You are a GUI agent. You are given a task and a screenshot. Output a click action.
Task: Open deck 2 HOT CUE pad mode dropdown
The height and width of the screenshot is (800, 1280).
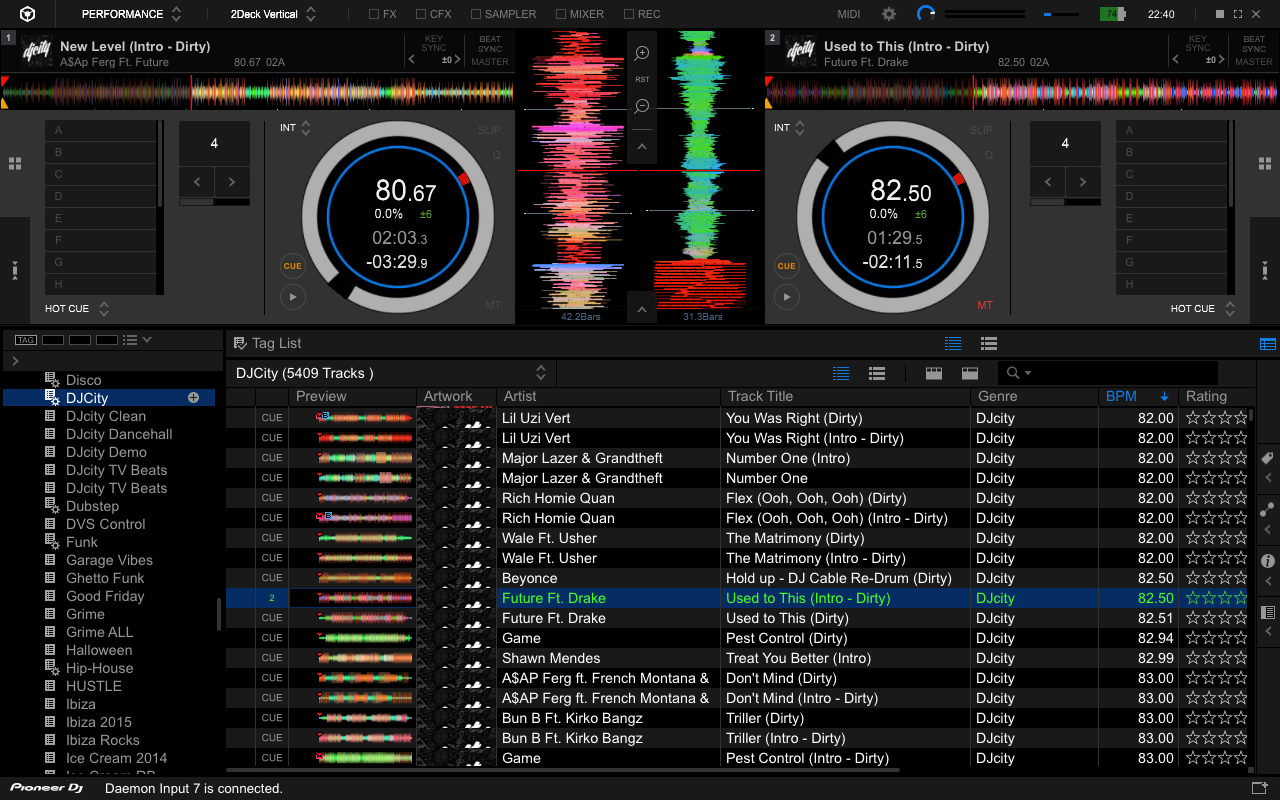click(1203, 309)
